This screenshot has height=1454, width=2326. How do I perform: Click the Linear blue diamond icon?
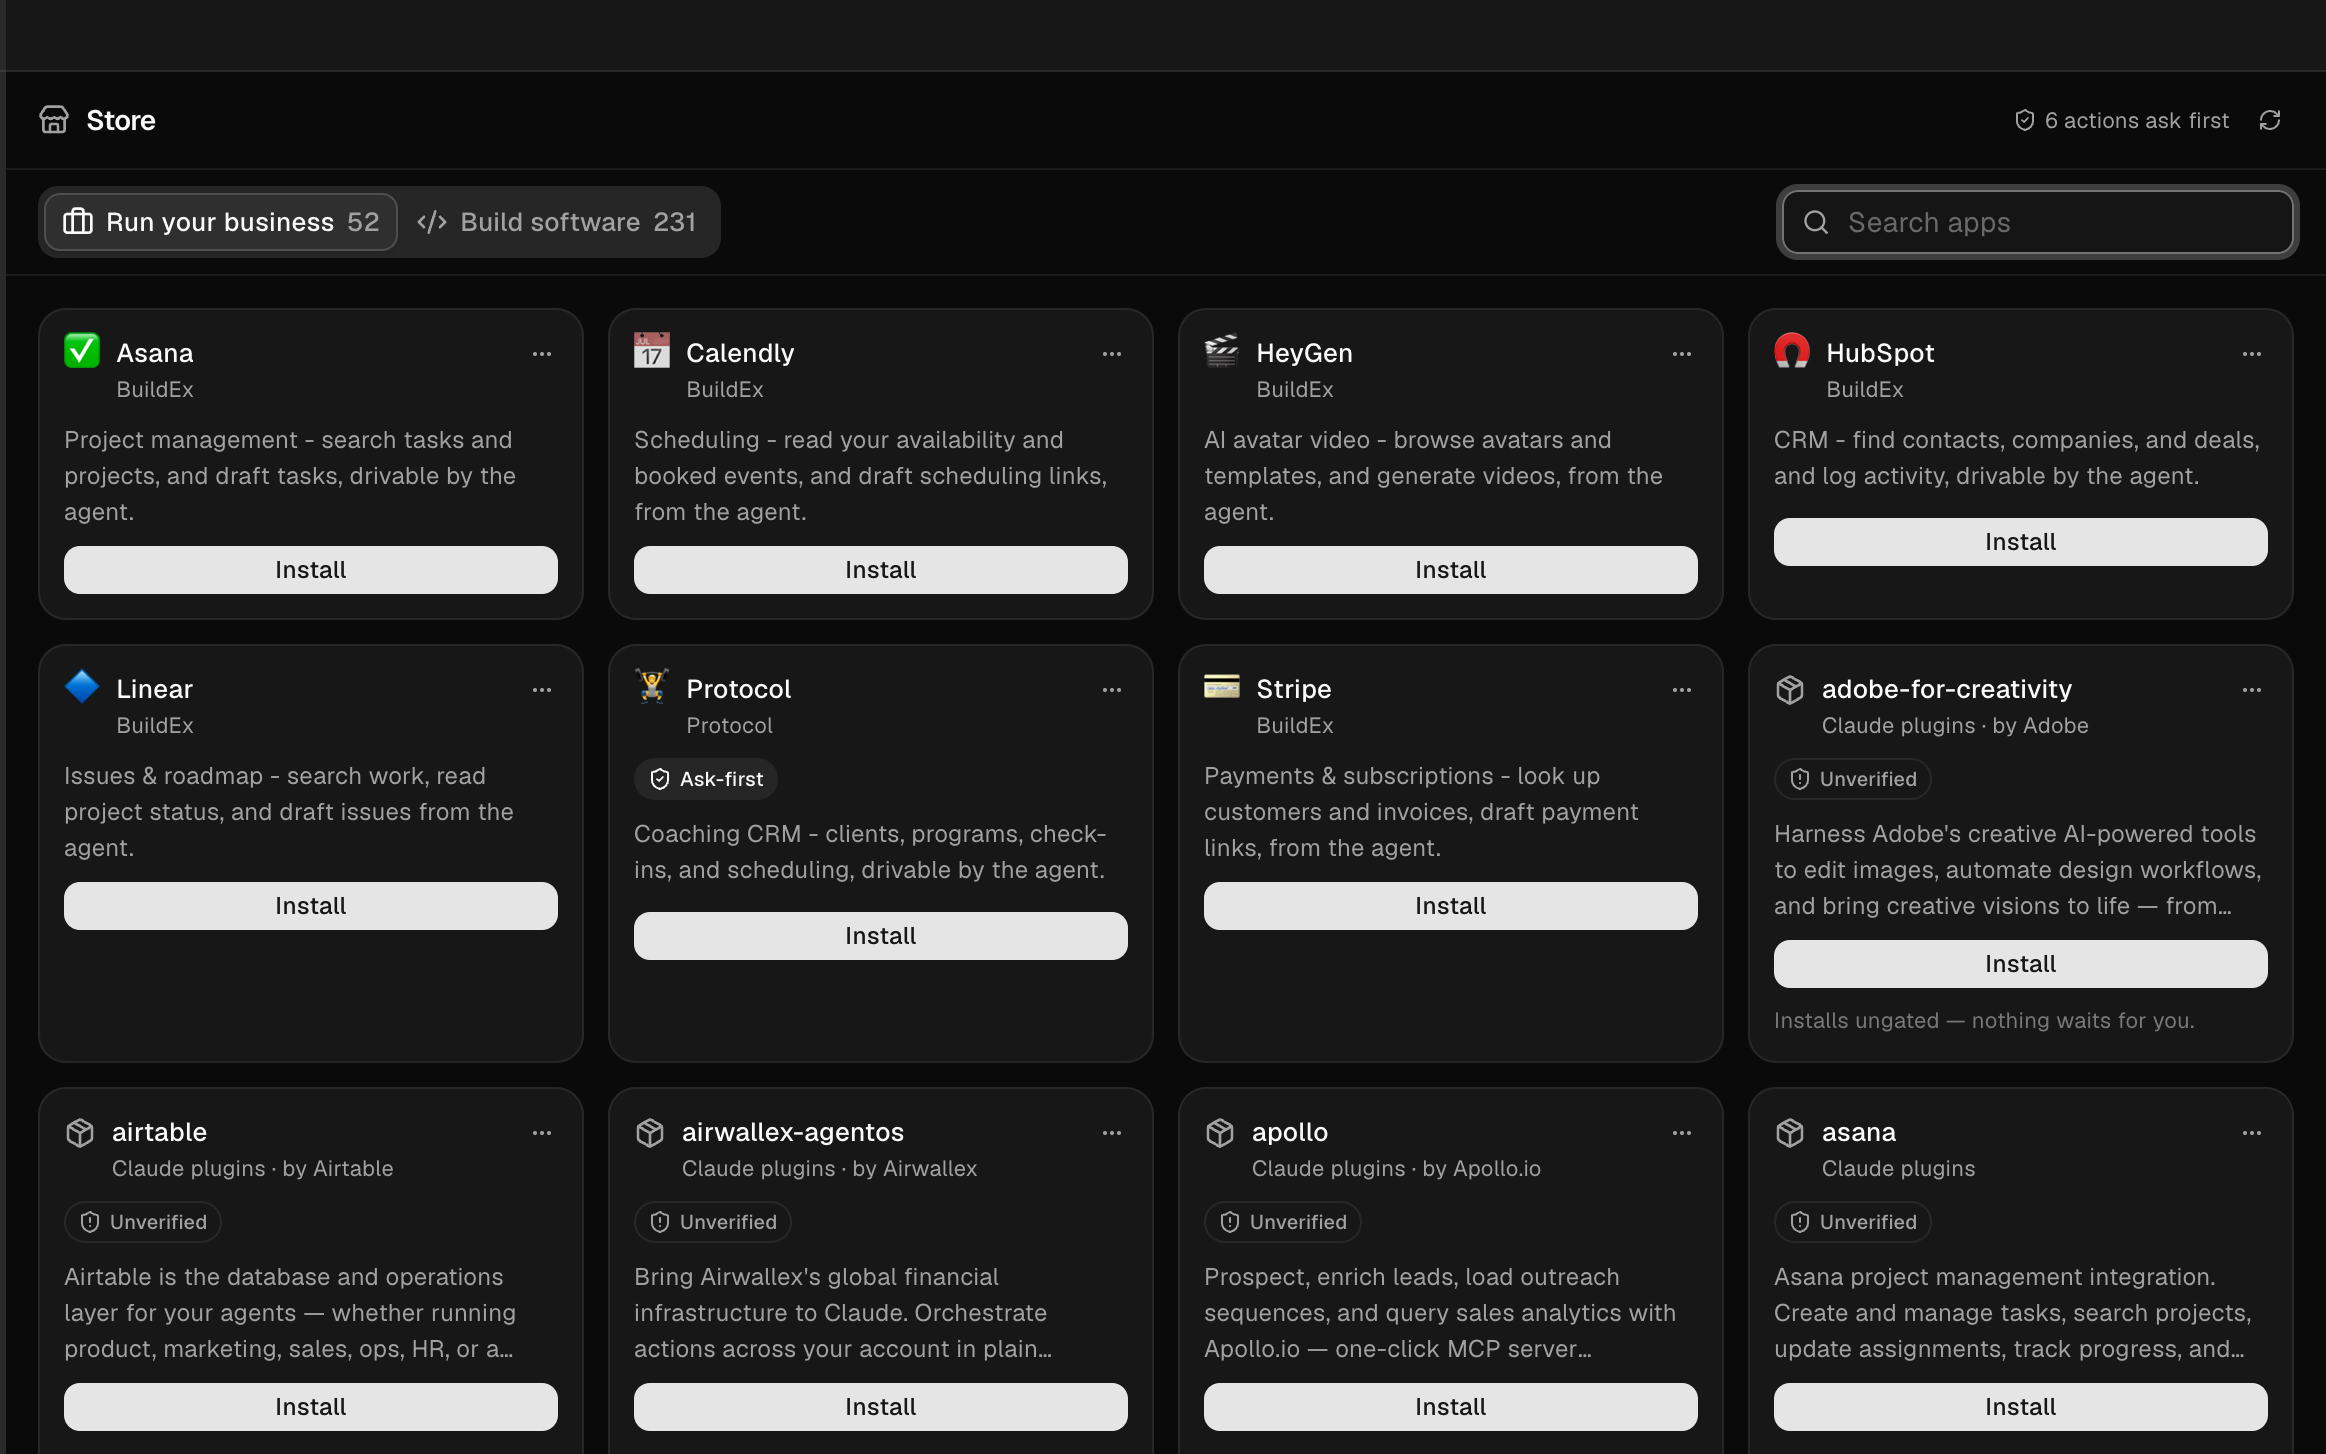click(82, 687)
